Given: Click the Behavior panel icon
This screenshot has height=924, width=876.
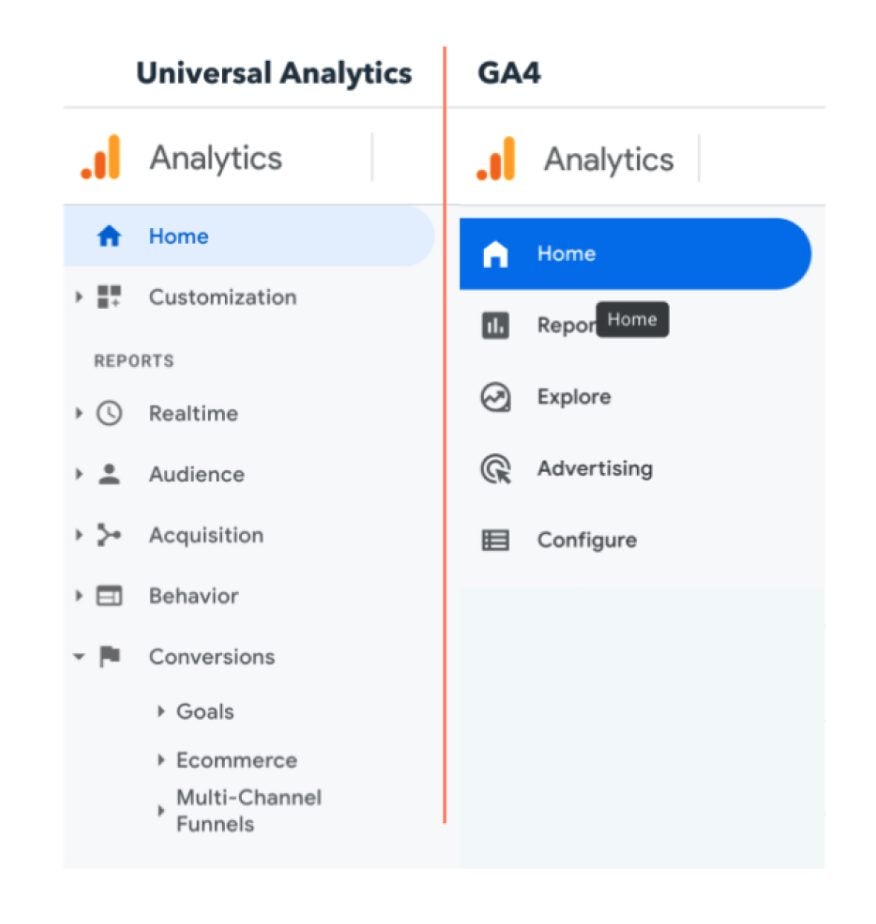Looking at the screenshot, I should (x=110, y=596).
